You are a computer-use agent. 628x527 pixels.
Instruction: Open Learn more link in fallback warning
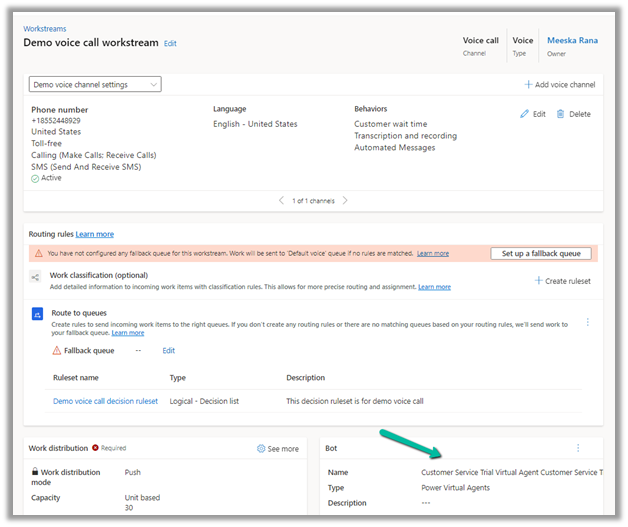coord(432,254)
